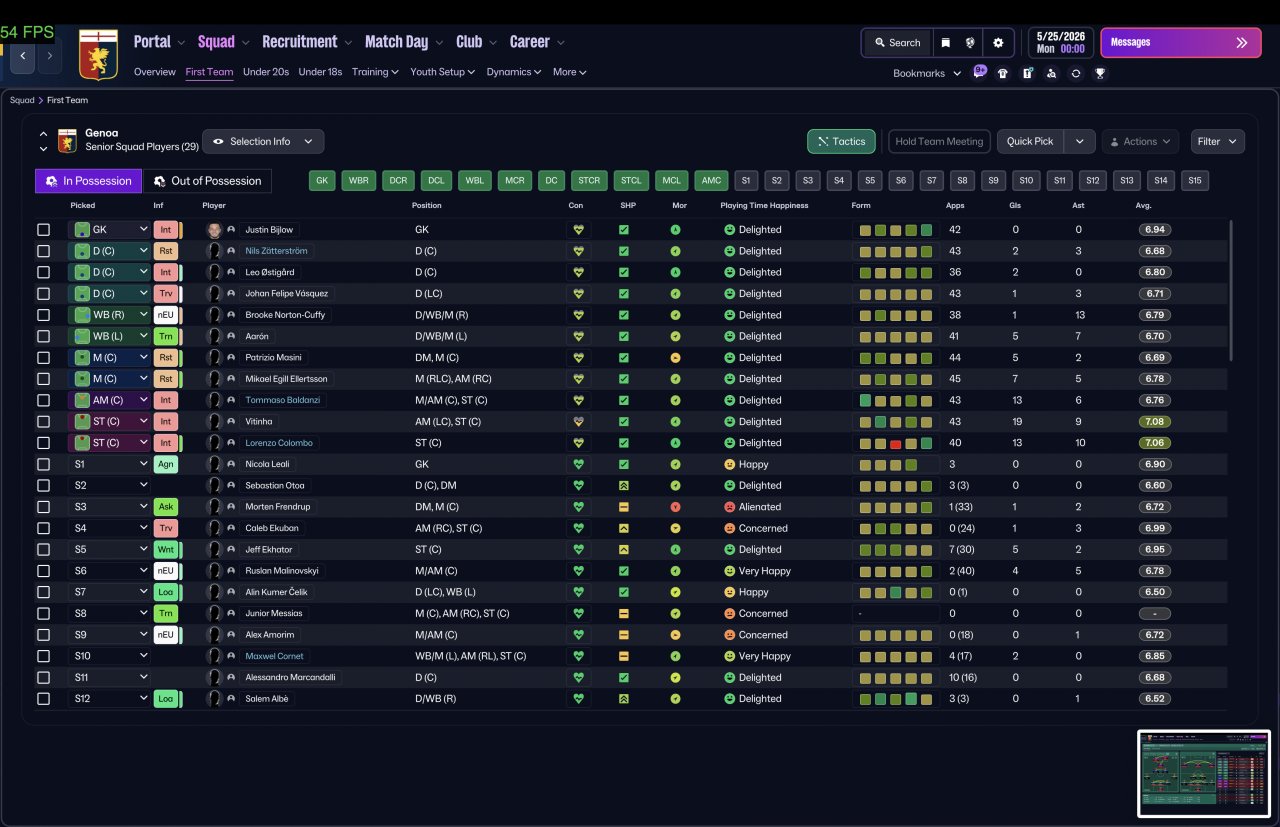Click the Tactics button

[x=841, y=141]
